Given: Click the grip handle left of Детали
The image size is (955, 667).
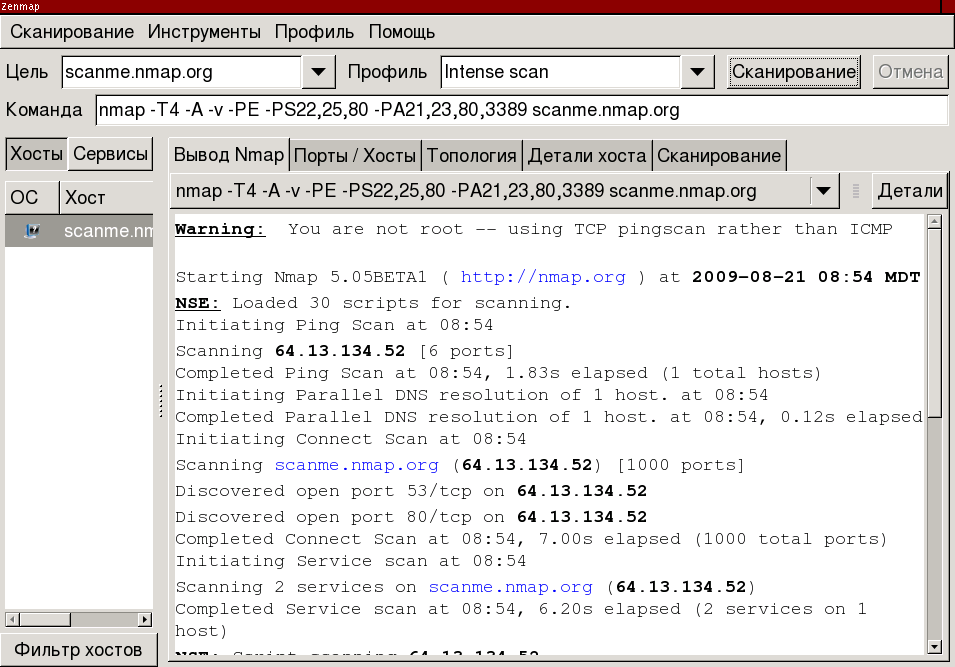Looking at the screenshot, I should (856, 191).
